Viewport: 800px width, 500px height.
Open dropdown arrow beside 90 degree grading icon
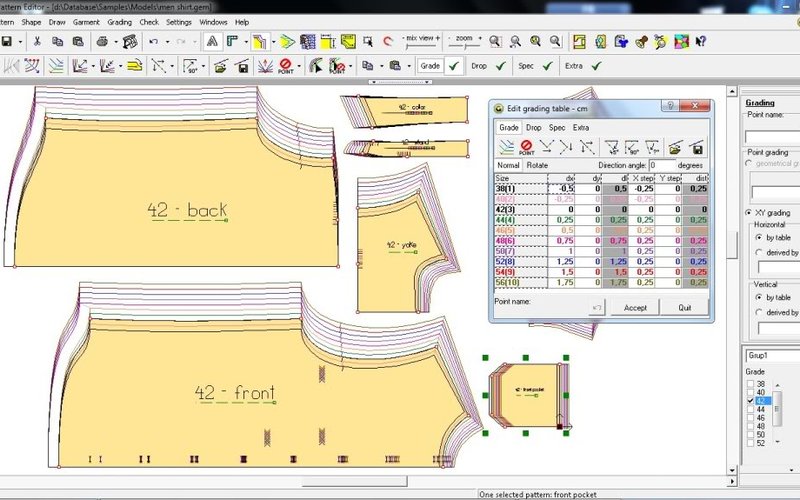203,66
